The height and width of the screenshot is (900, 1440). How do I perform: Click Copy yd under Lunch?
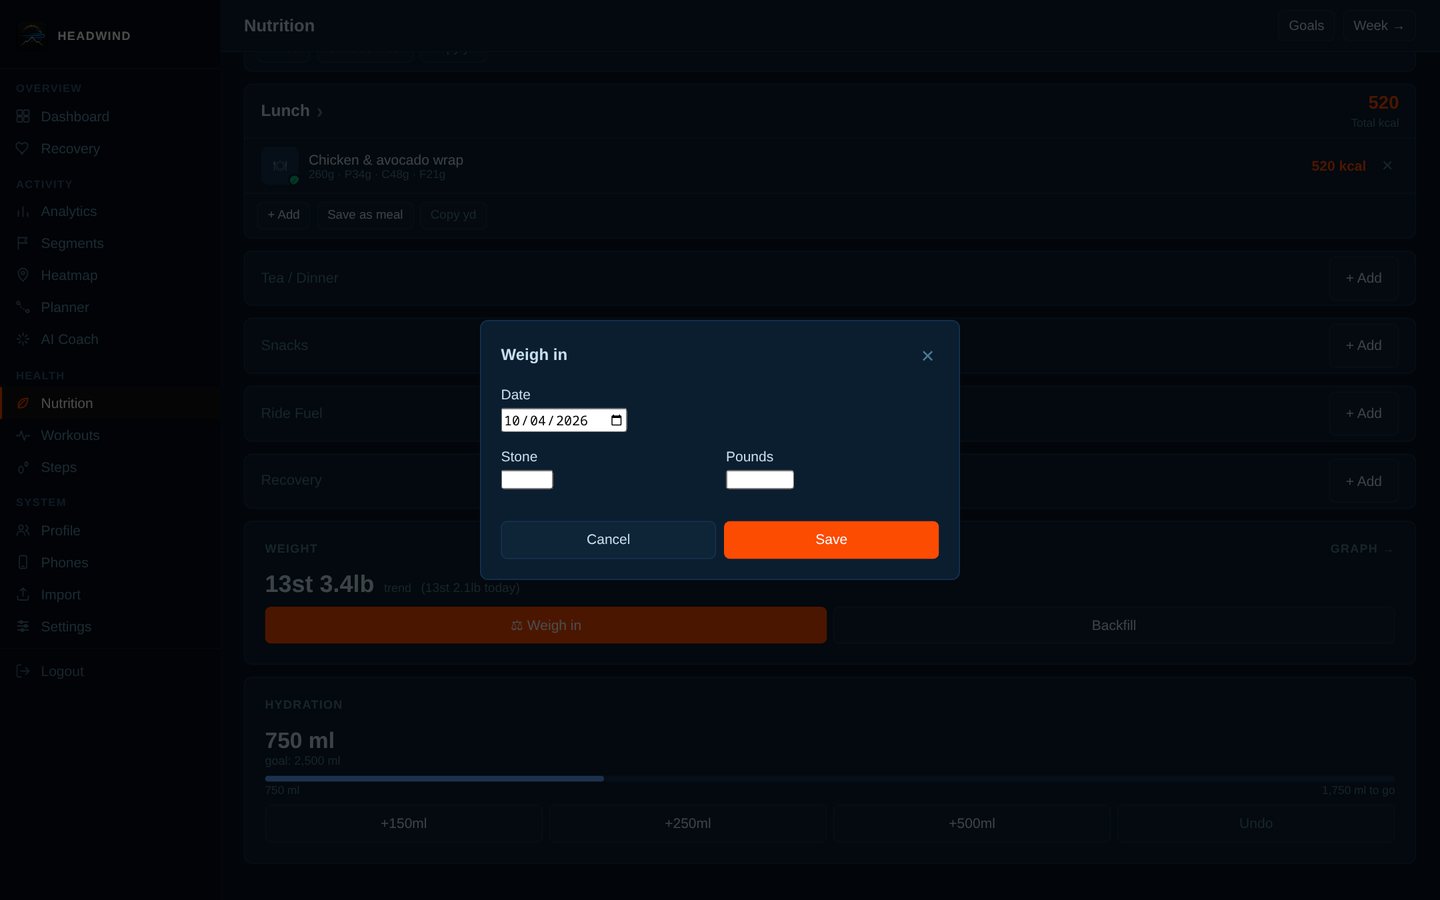click(453, 215)
